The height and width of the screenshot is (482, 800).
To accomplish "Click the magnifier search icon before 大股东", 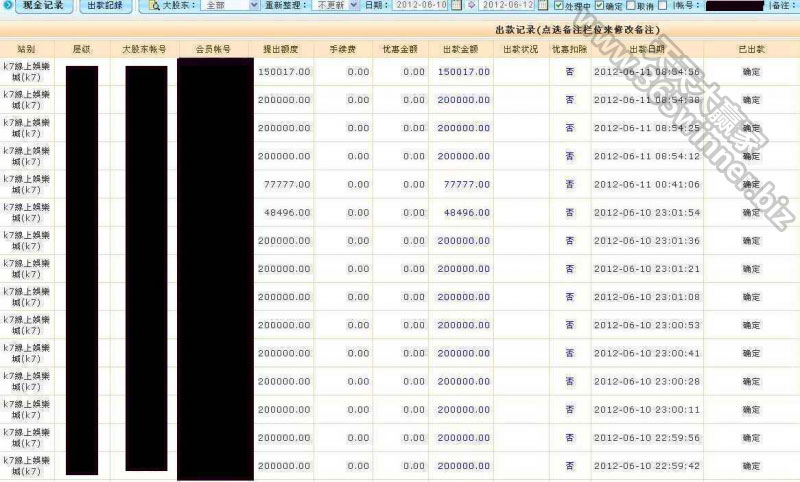I will pyautogui.click(x=154, y=6).
